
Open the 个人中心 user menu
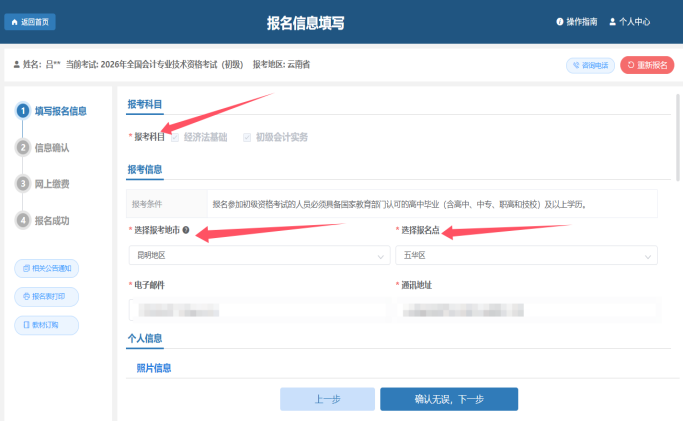[x=629, y=21]
